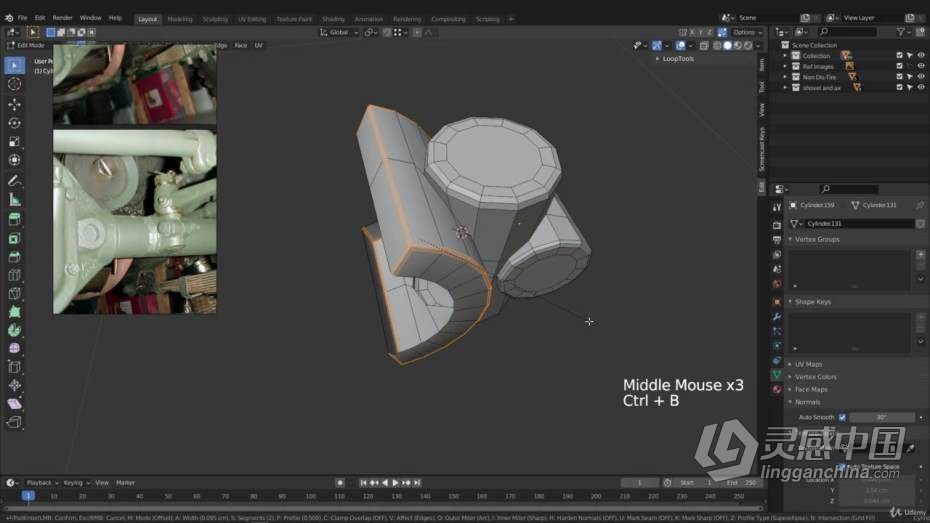Open the Object Data mesh properties tab

point(777,375)
